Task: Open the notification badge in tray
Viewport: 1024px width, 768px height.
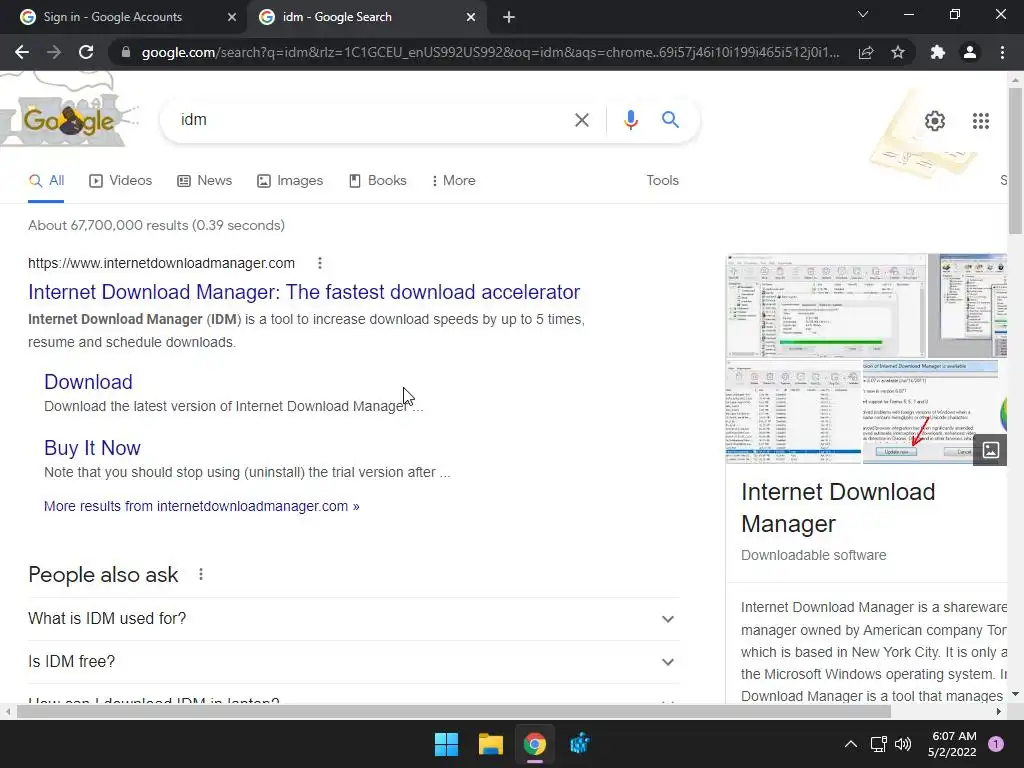Action: tap(996, 744)
